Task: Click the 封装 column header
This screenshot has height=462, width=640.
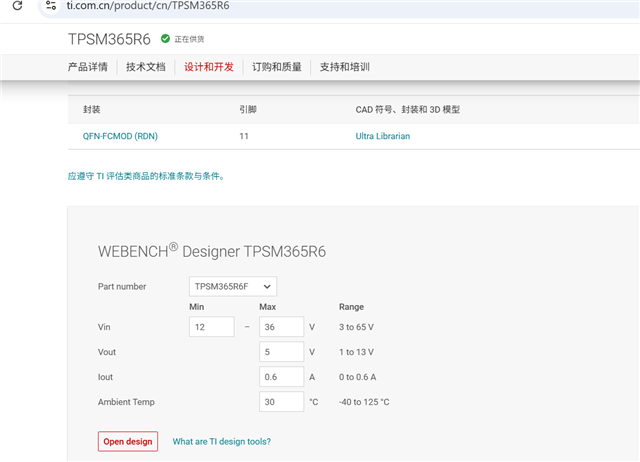Action: (x=91, y=109)
